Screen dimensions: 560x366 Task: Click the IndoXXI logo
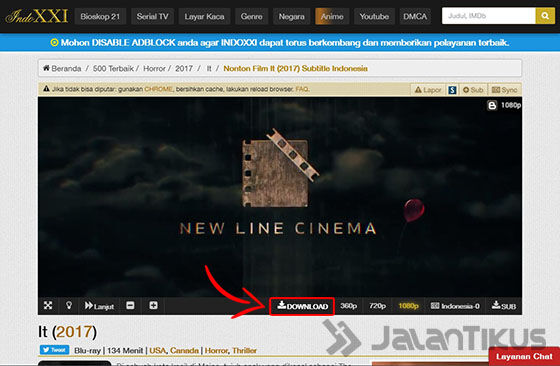(37, 16)
